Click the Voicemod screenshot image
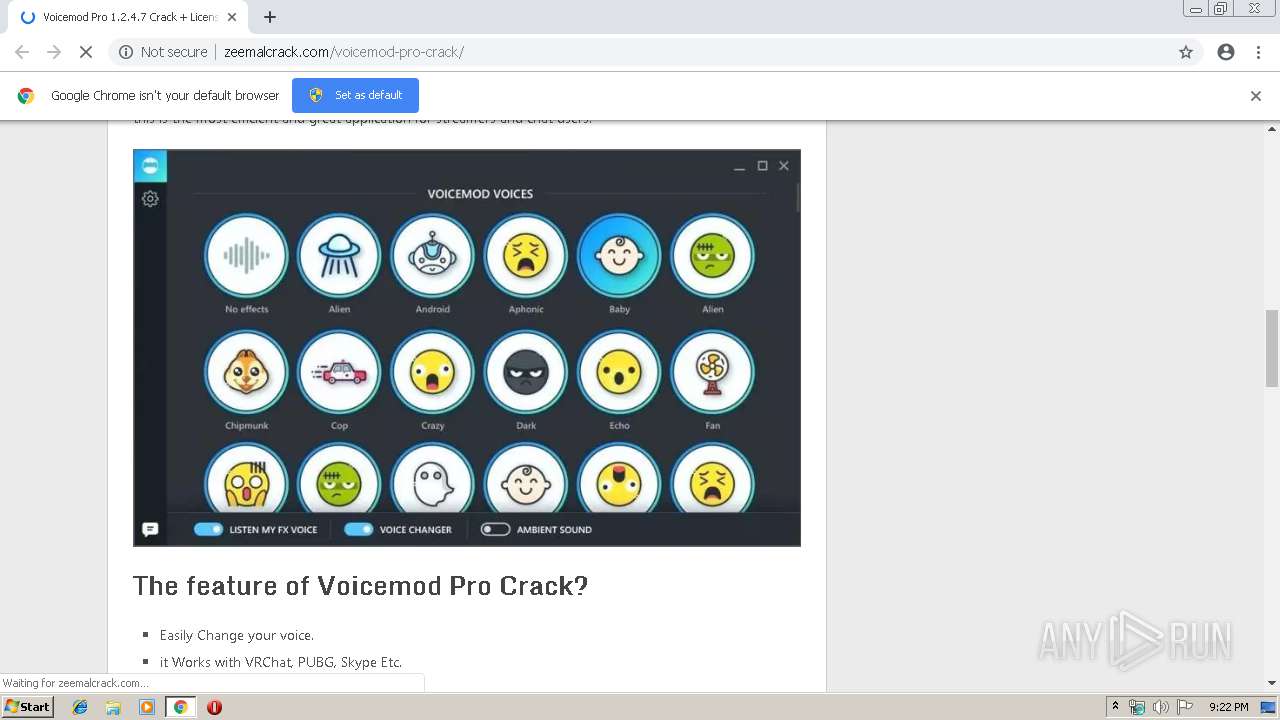1280x720 pixels. (x=467, y=348)
